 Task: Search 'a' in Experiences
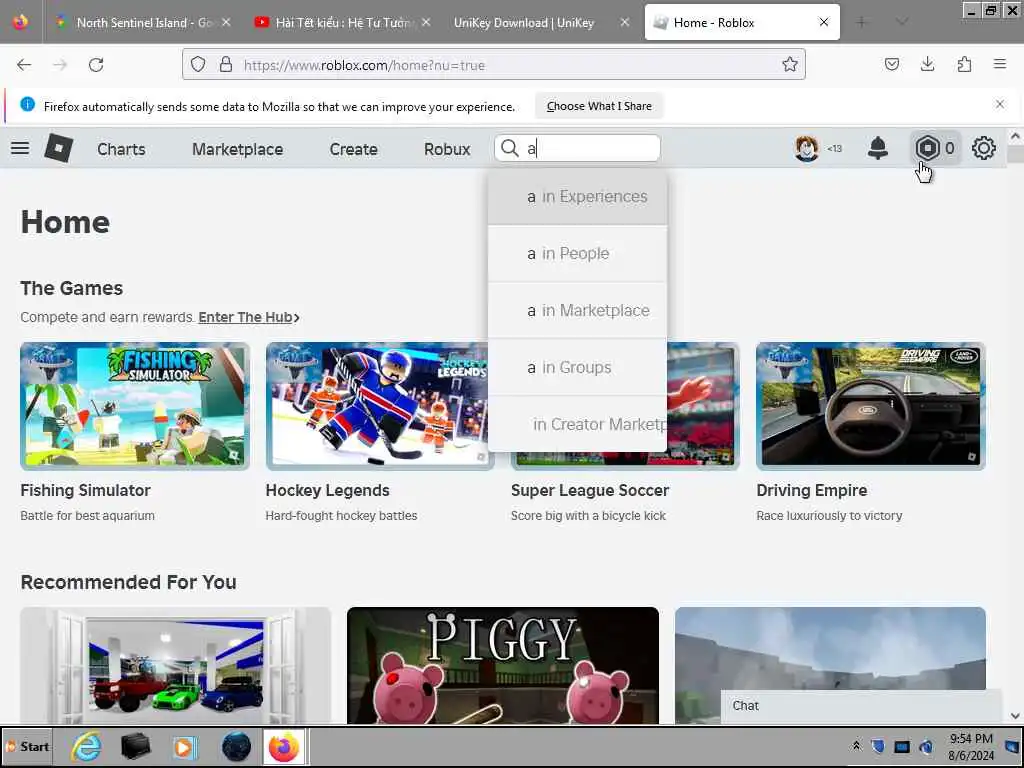tap(577, 197)
